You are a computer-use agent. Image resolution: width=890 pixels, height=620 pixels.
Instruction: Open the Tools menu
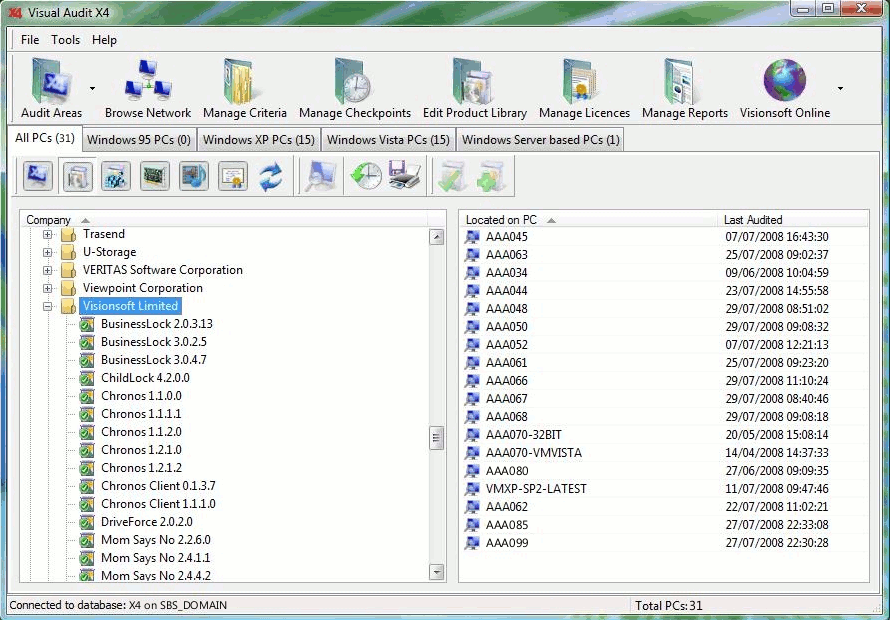(65, 40)
